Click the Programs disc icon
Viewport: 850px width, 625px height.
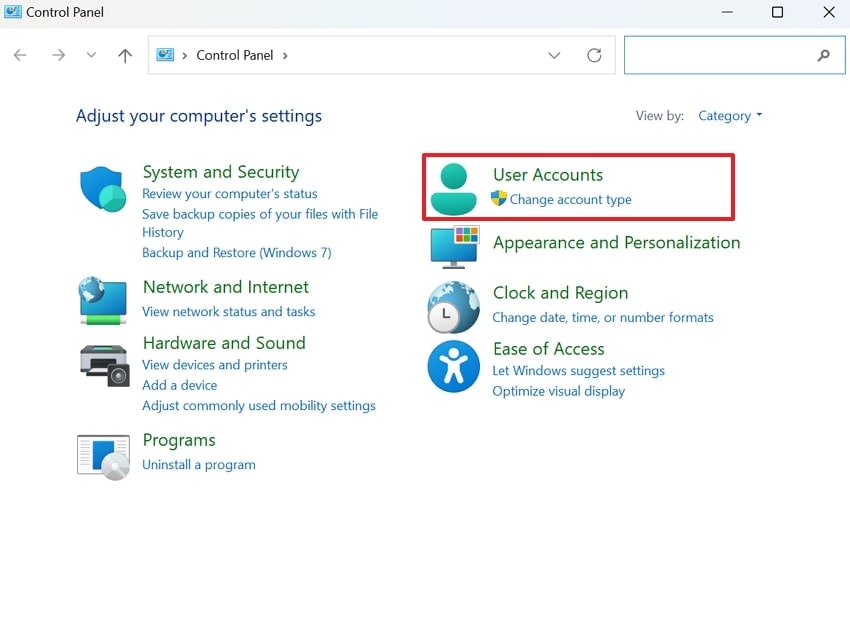tap(103, 457)
